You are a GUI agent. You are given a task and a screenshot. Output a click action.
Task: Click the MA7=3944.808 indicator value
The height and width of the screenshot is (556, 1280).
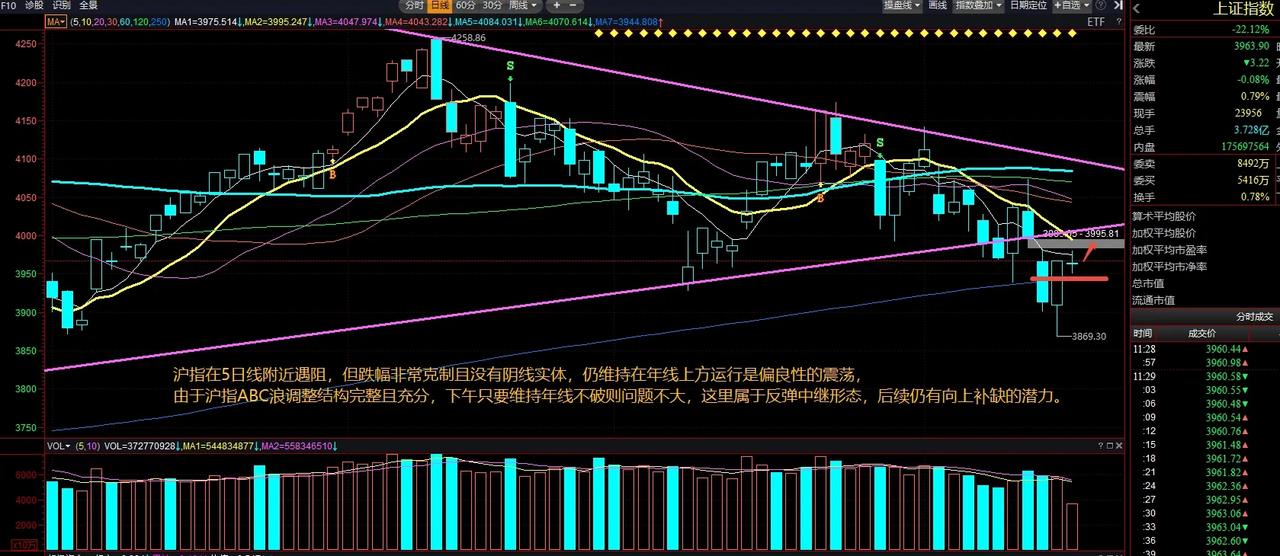coord(626,21)
